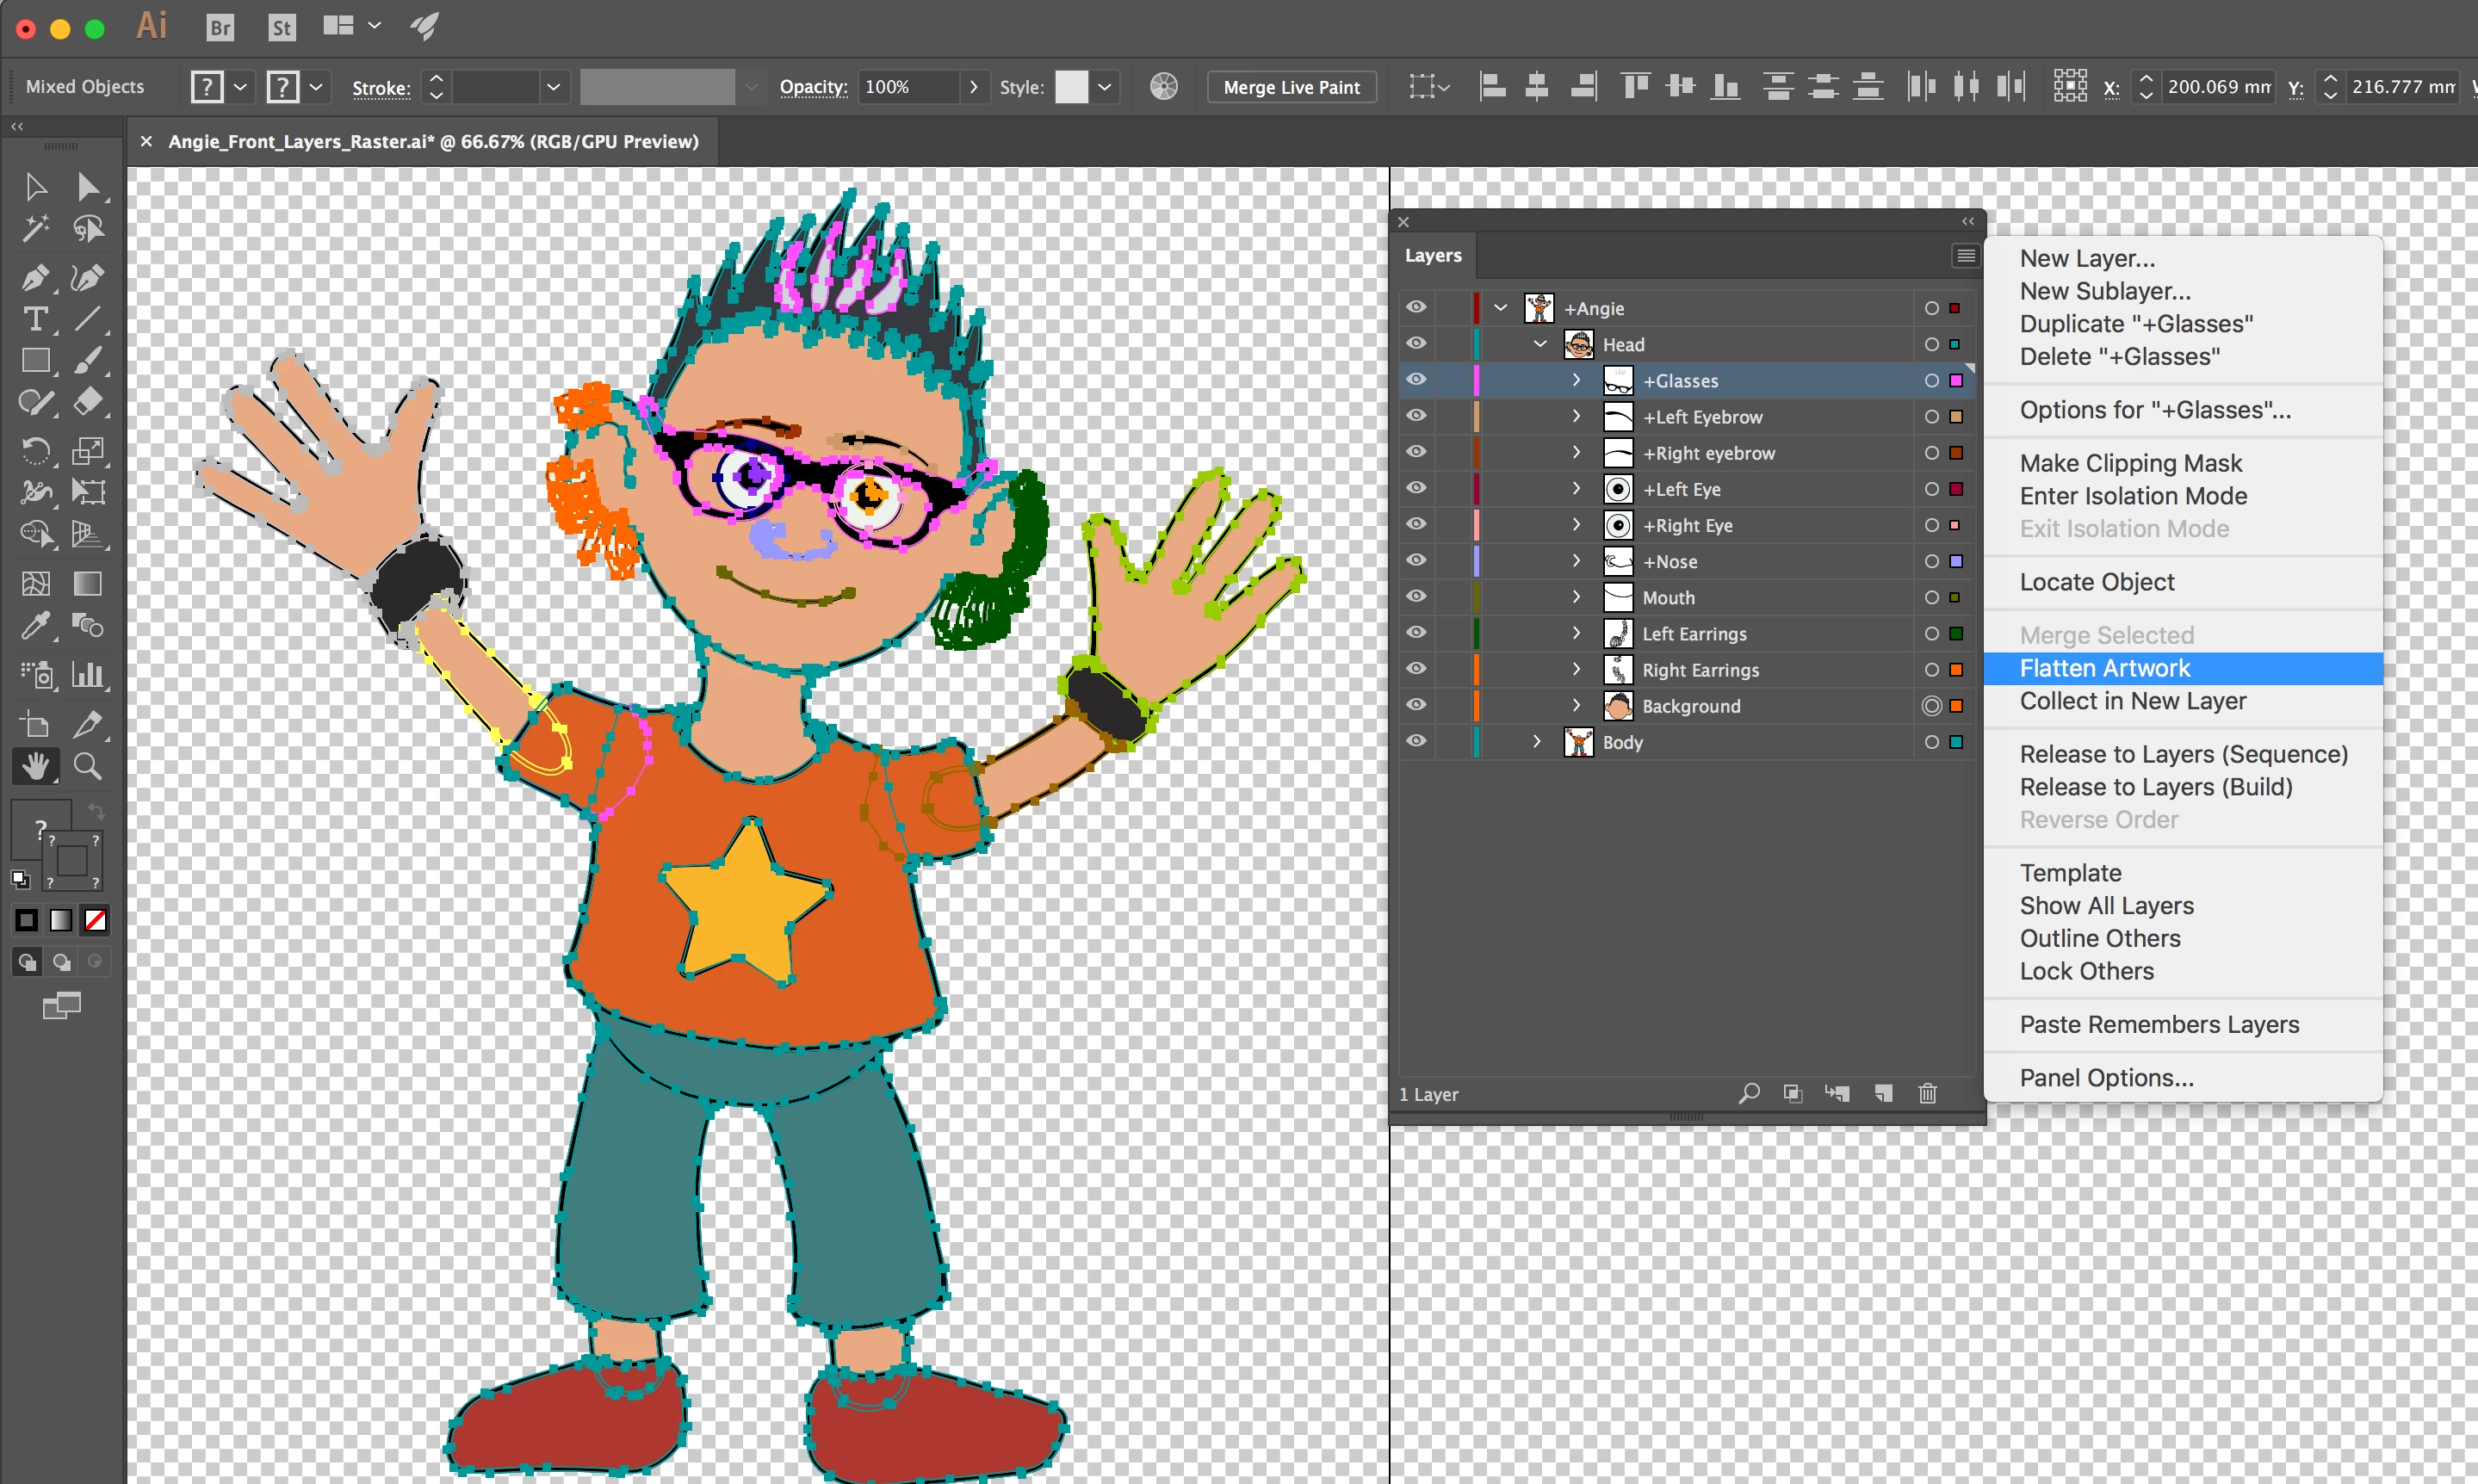Open the Layers panel hamburger menu
The height and width of the screenshot is (1484, 2478).
coord(1965,256)
